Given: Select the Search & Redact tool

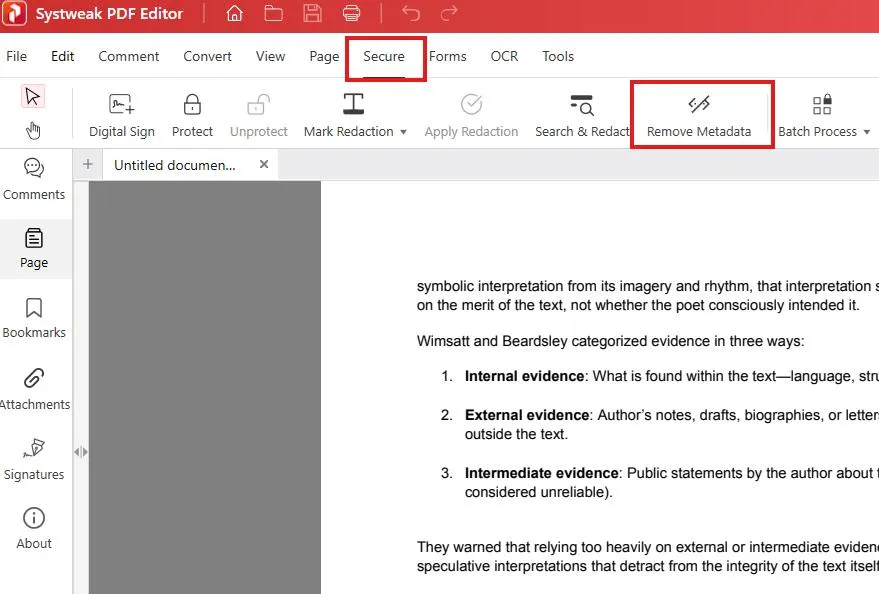Looking at the screenshot, I should (582, 112).
